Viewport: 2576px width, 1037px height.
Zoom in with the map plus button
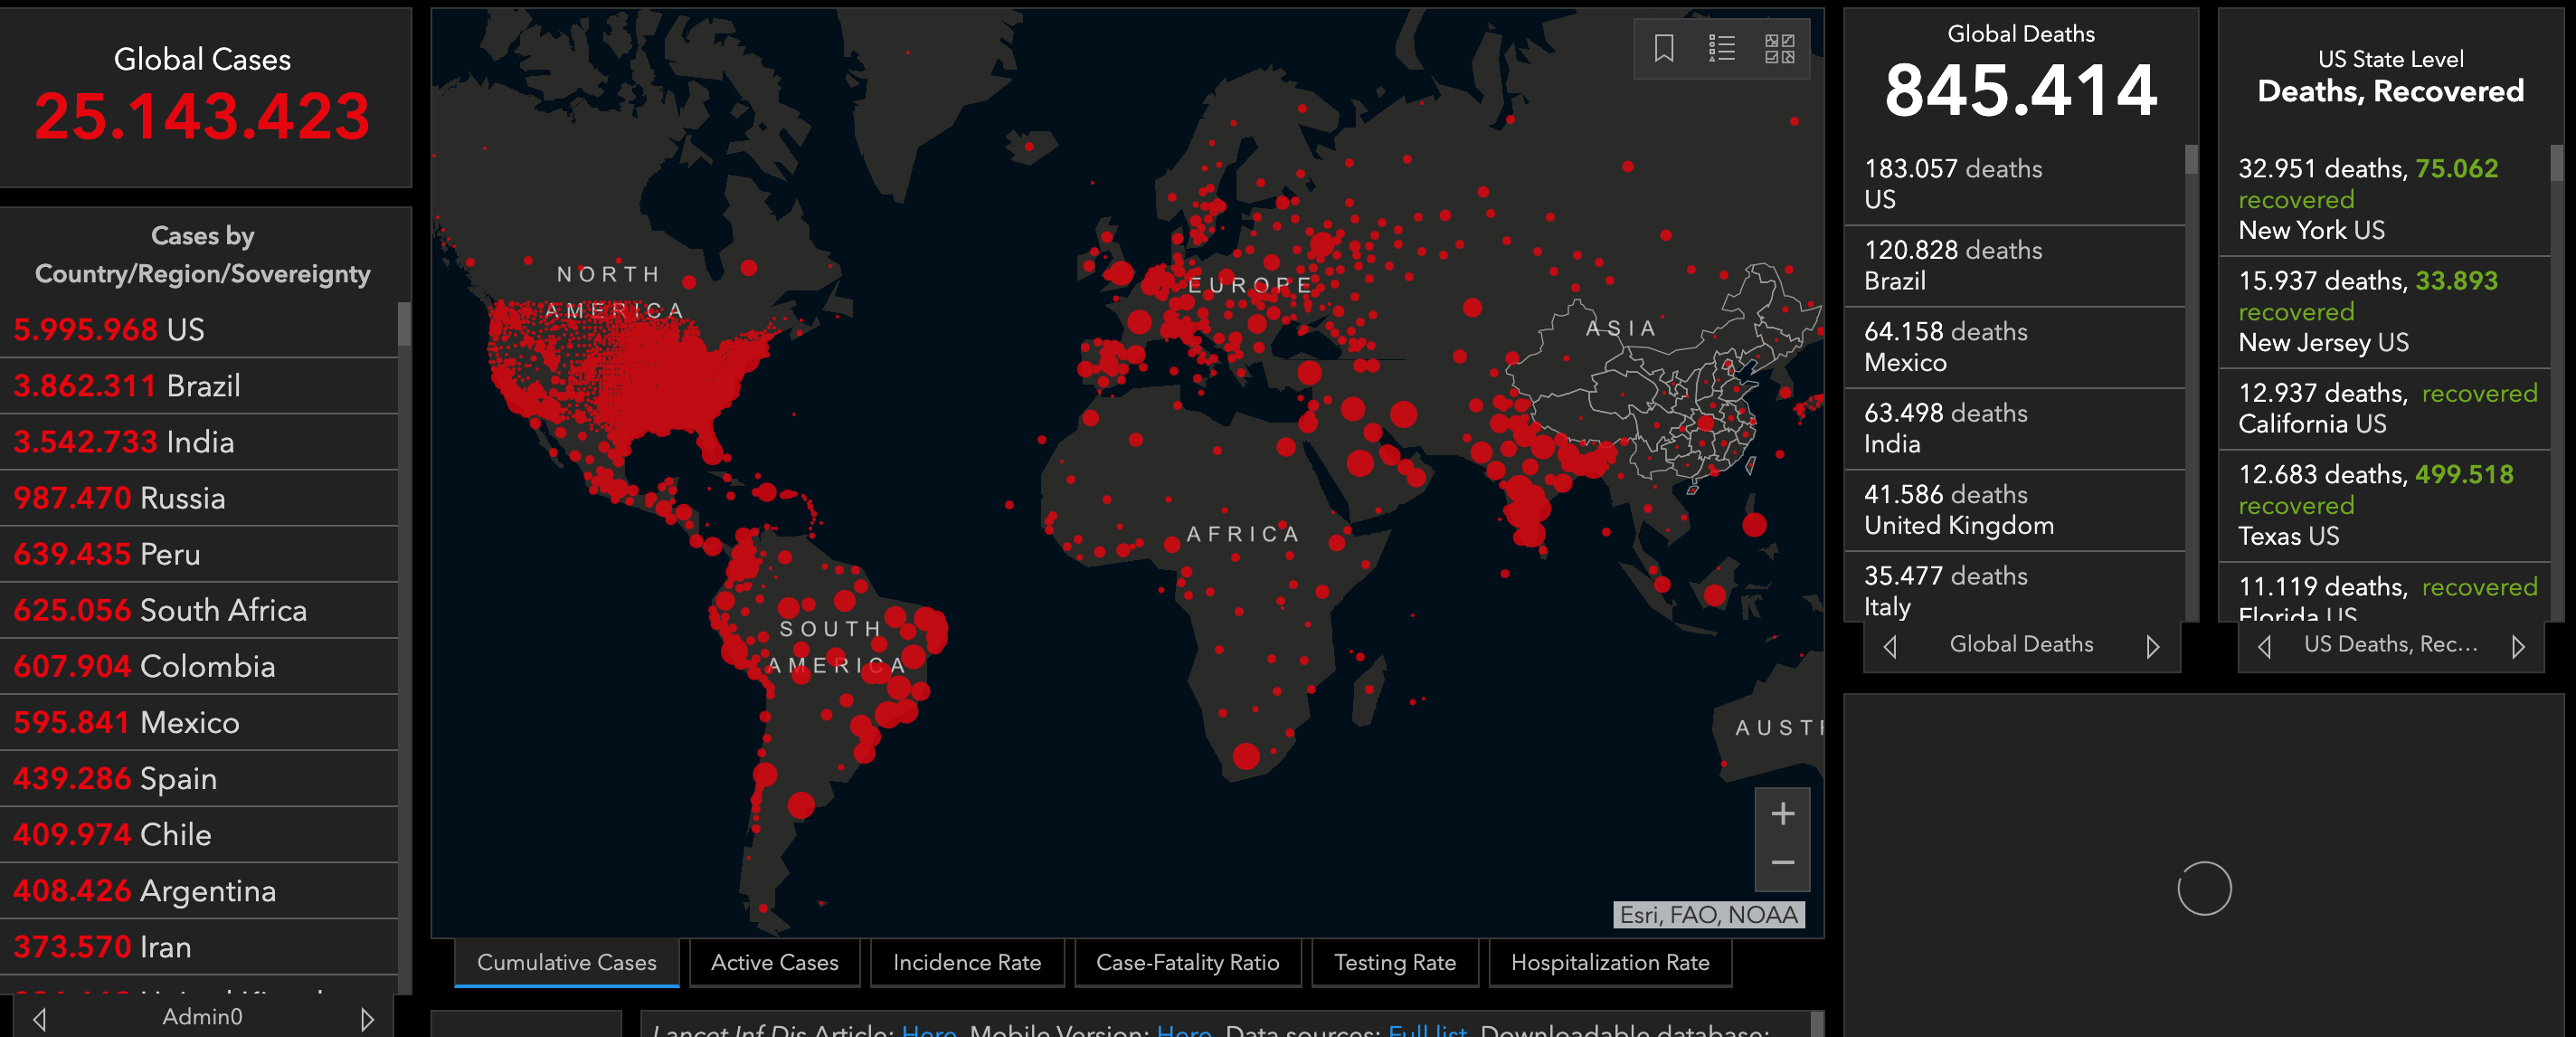(1782, 814)
